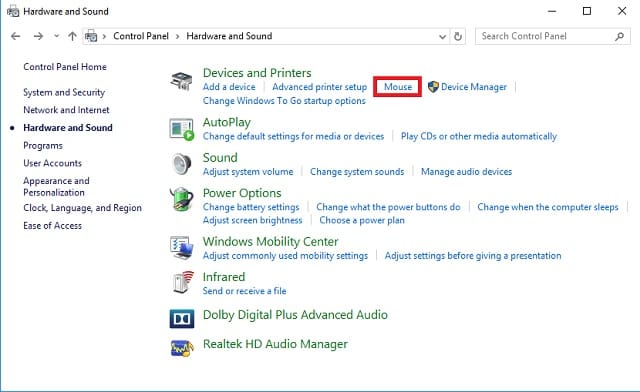640x392 pixels.
Task: Open Appearance and Personalization category
Action: click(x=56, y=187)
